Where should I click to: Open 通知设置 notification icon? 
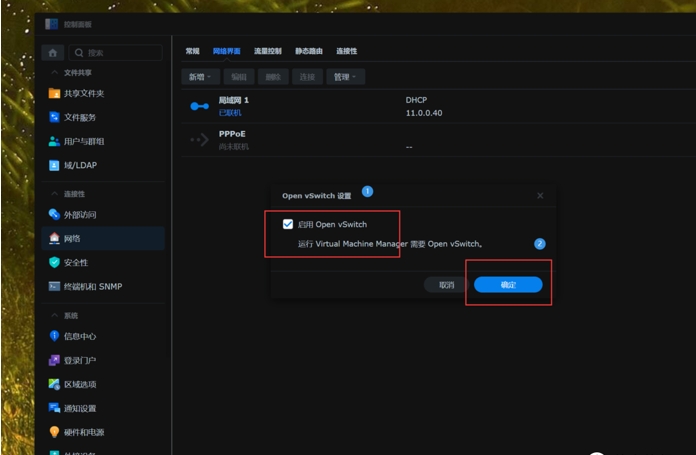(54, 408)
